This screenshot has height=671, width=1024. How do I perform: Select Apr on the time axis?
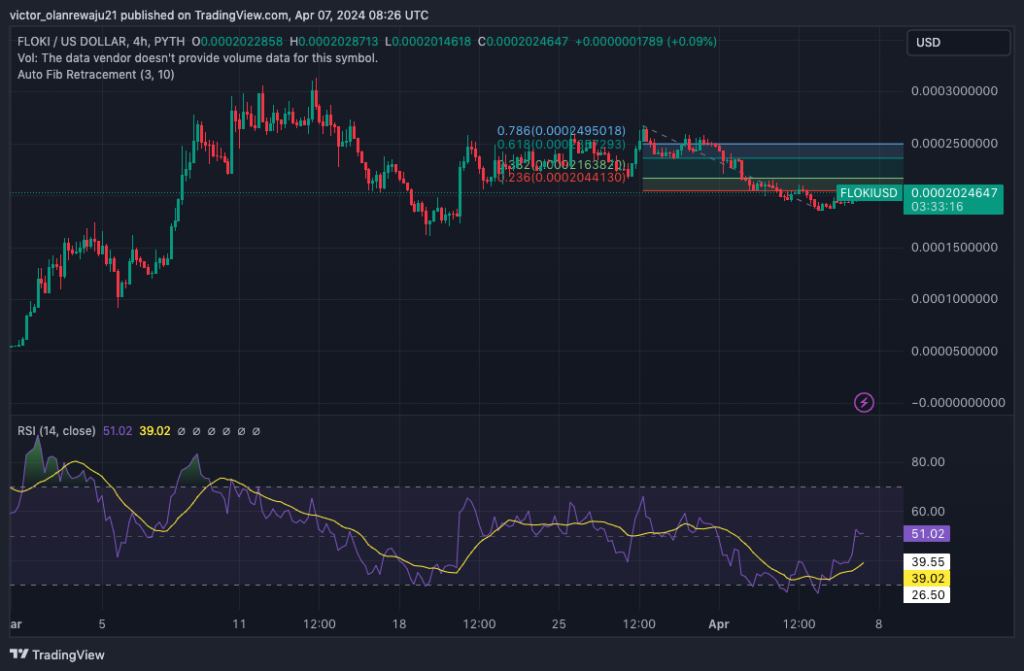[x=718, y=623]
